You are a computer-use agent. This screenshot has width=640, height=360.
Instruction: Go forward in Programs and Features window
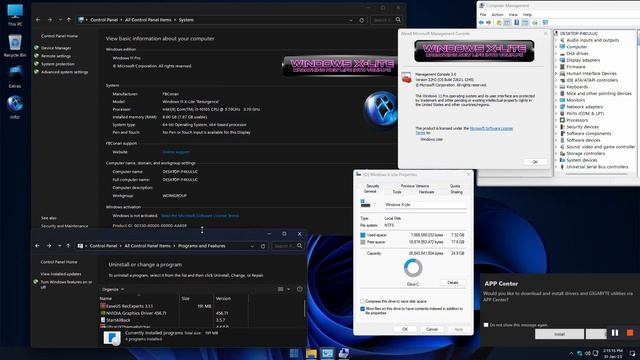click(49, 246)
